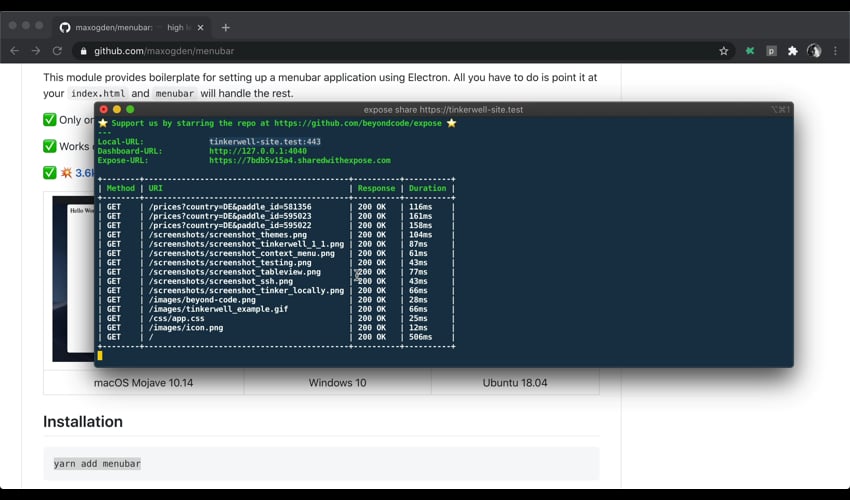850x500 pixels.
Task: Click the padlock site info icon
Action: point(83,51)
